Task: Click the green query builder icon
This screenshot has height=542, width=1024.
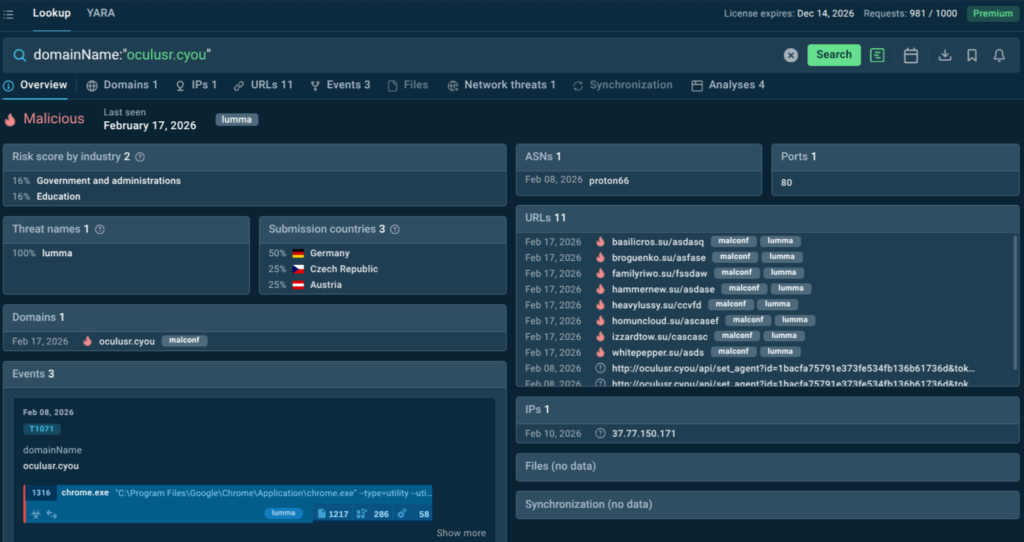Action: tap(877, 55)
